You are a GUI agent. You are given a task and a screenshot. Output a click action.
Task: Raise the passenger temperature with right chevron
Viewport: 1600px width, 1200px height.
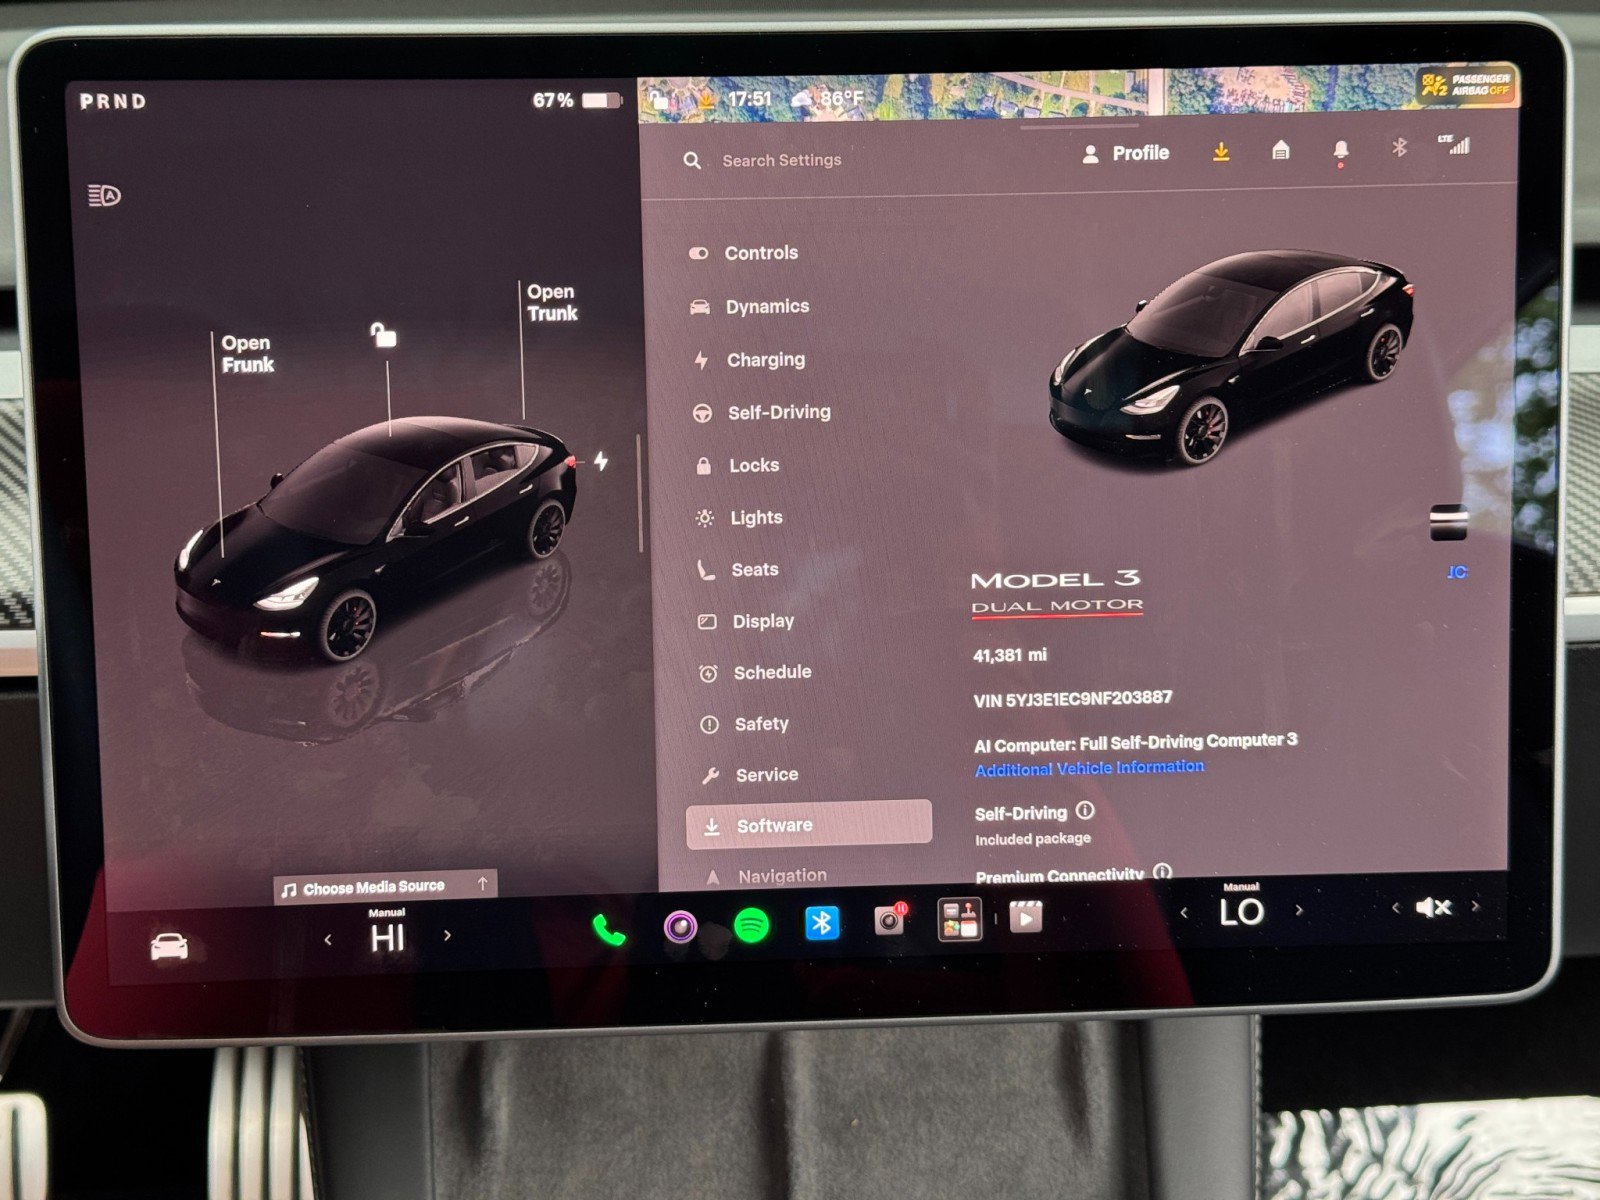pyautogui.click(x=1299, y=910)
